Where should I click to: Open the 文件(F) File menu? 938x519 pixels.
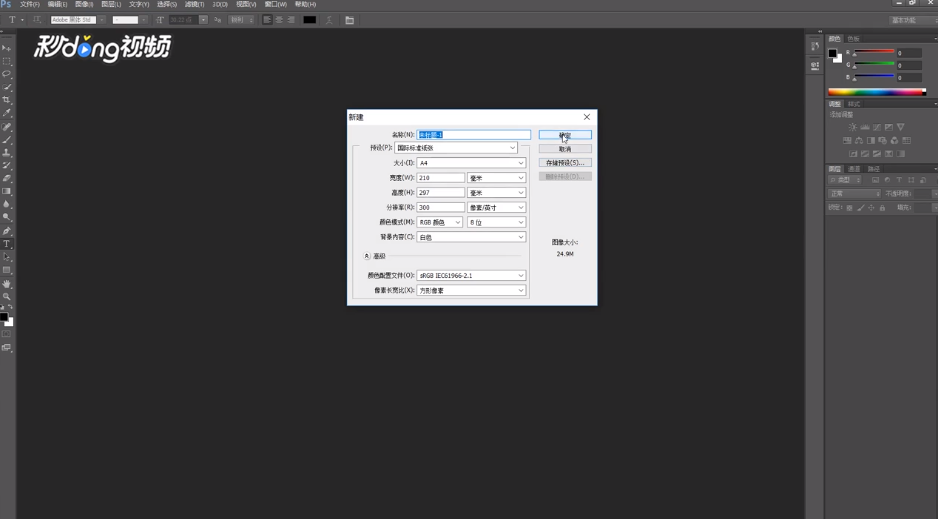coord(30,4)
